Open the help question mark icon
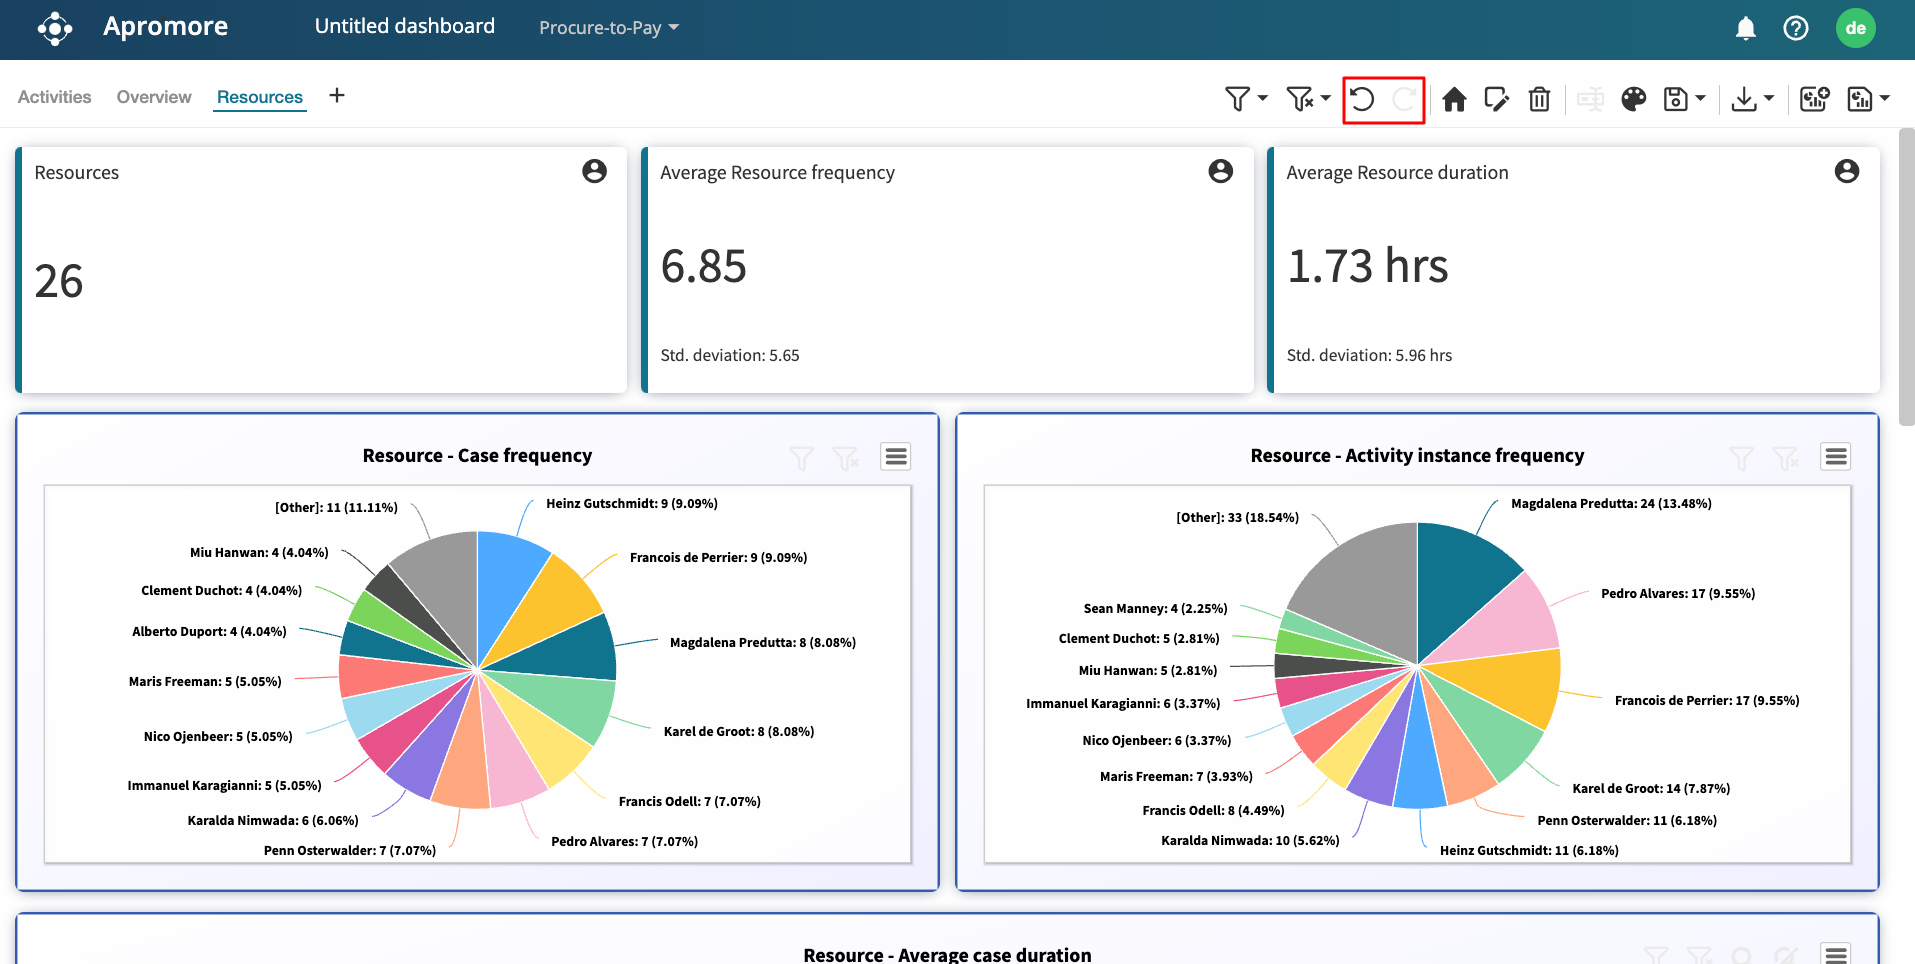Screen dimensions: 1915x964 click(x=1795, y=28)
